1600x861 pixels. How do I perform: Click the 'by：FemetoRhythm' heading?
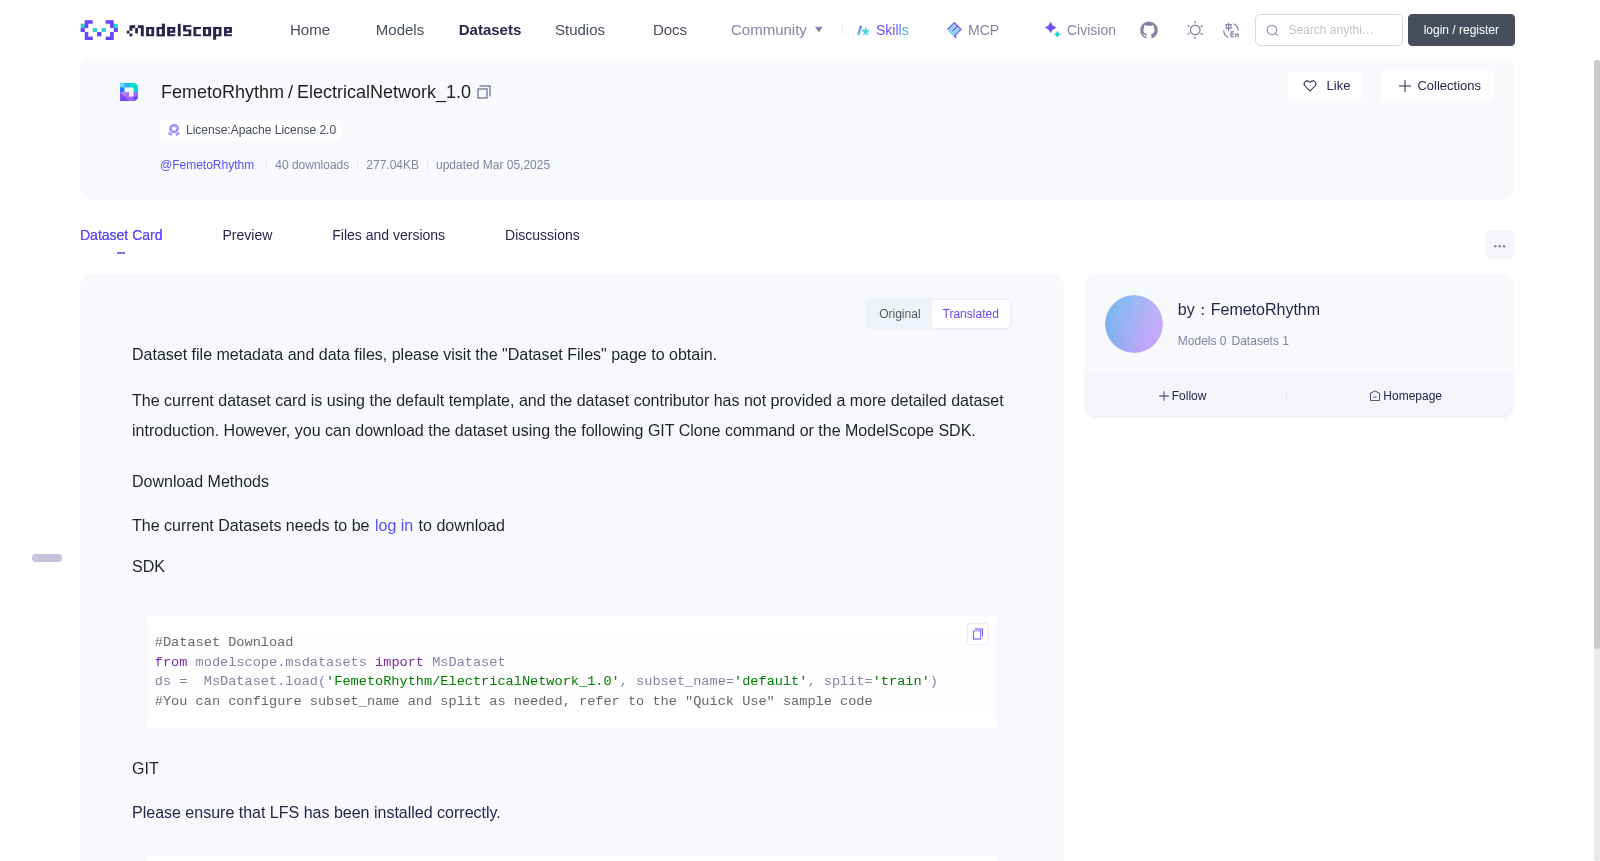[x=1249, y=310]
